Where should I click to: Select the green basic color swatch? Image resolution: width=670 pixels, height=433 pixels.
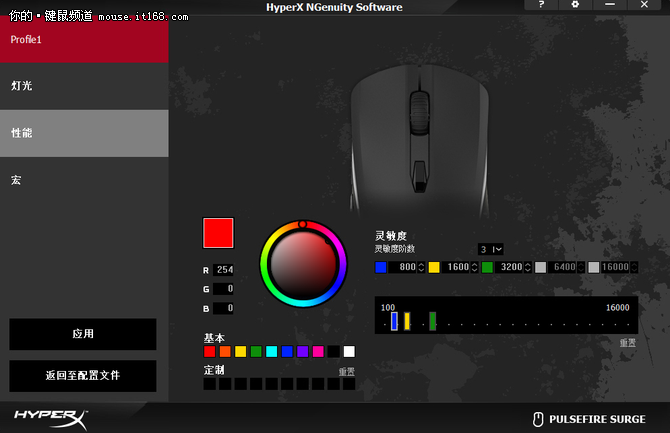(x=256, y=351)
